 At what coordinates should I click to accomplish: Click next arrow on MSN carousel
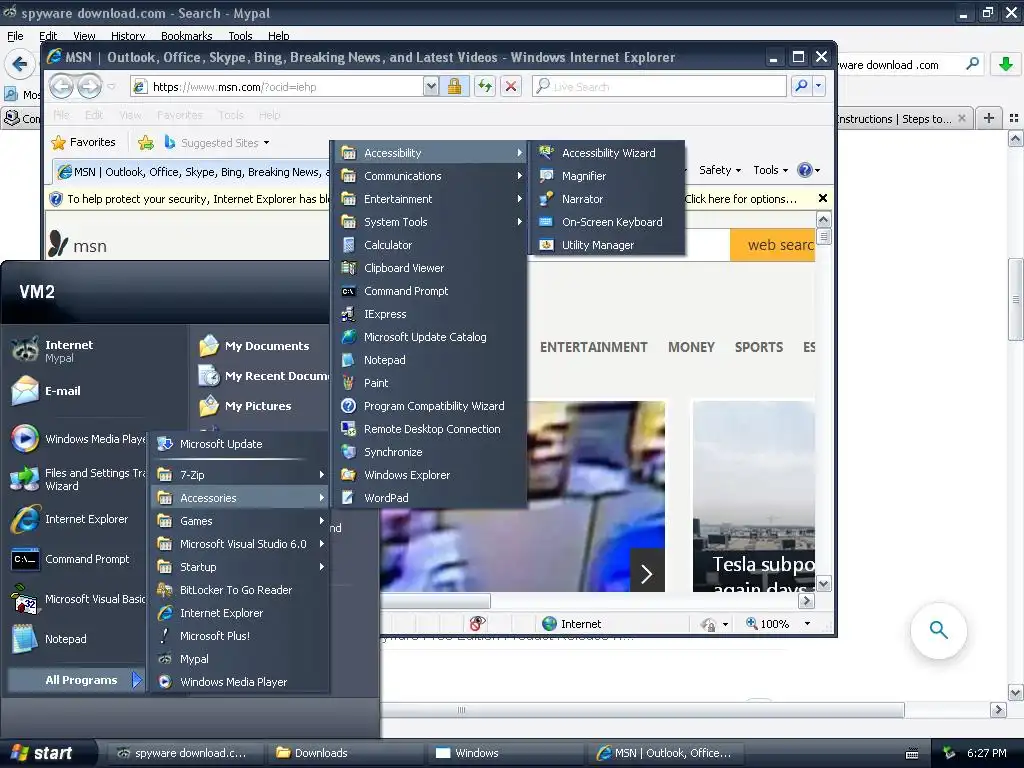(x=647, y=574)
